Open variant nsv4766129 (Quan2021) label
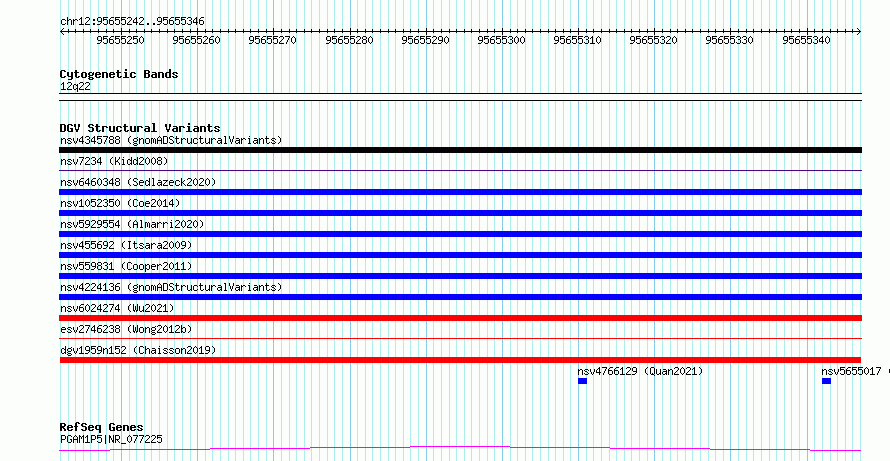The width and height of the screenshot is (890, 461). [x=640, y=371]
